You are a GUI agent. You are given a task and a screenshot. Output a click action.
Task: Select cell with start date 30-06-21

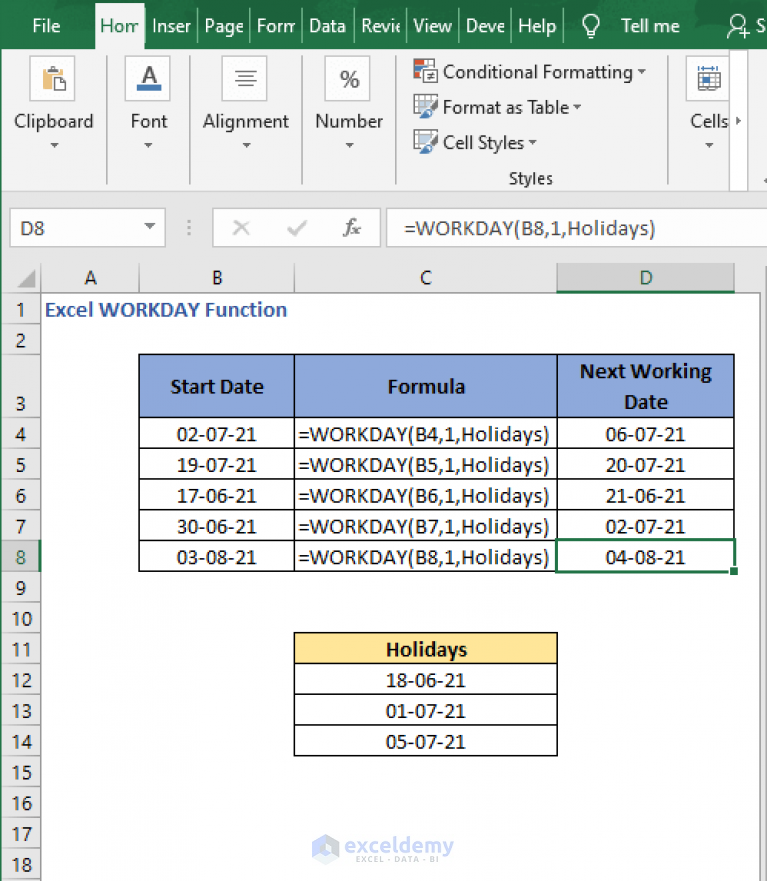217,526
